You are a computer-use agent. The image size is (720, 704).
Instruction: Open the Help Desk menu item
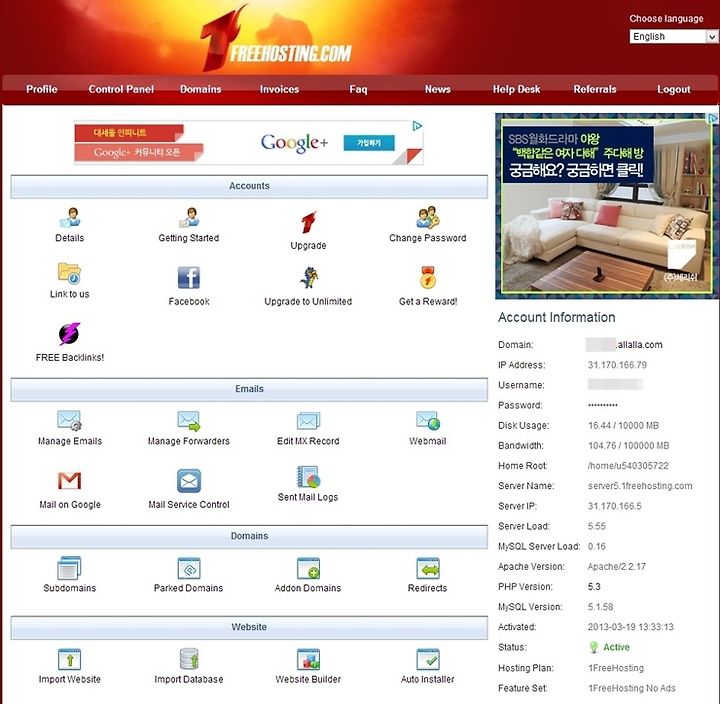tap(516, 89)
